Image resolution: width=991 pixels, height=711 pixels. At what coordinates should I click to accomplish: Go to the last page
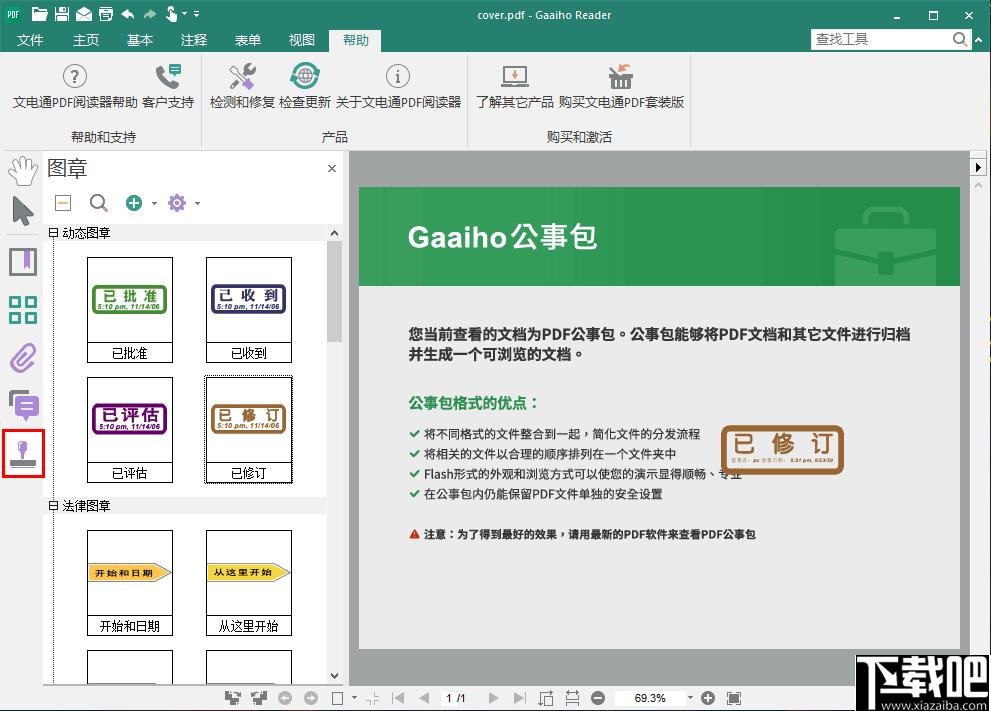(520, 698)
